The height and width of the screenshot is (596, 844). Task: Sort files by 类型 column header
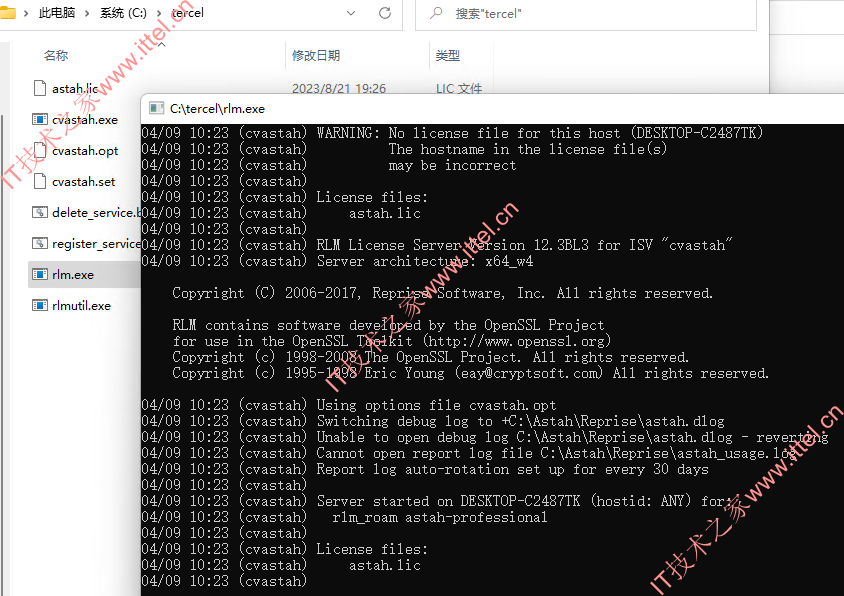click(448, 55)
